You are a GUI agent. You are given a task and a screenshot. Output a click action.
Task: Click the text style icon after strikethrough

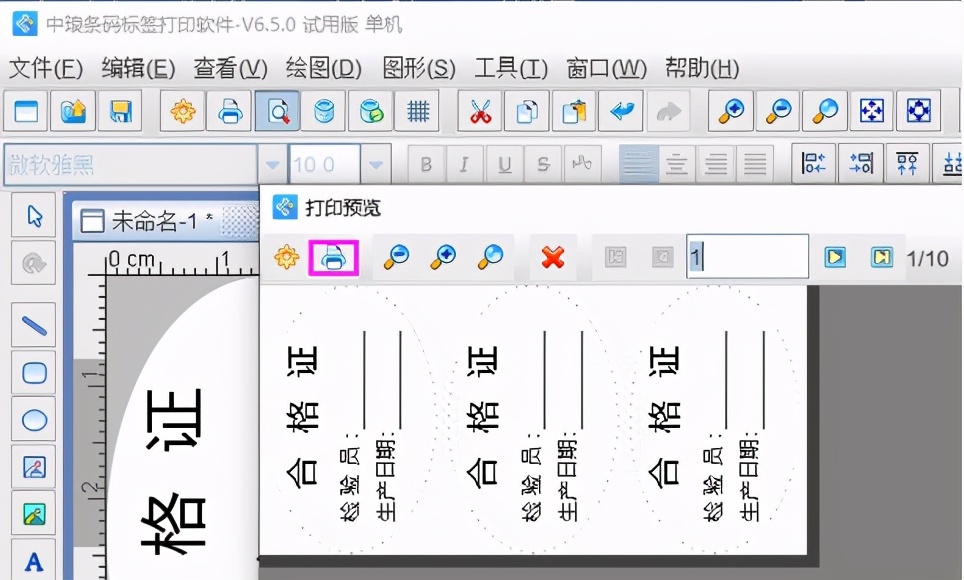coord(582,164)
